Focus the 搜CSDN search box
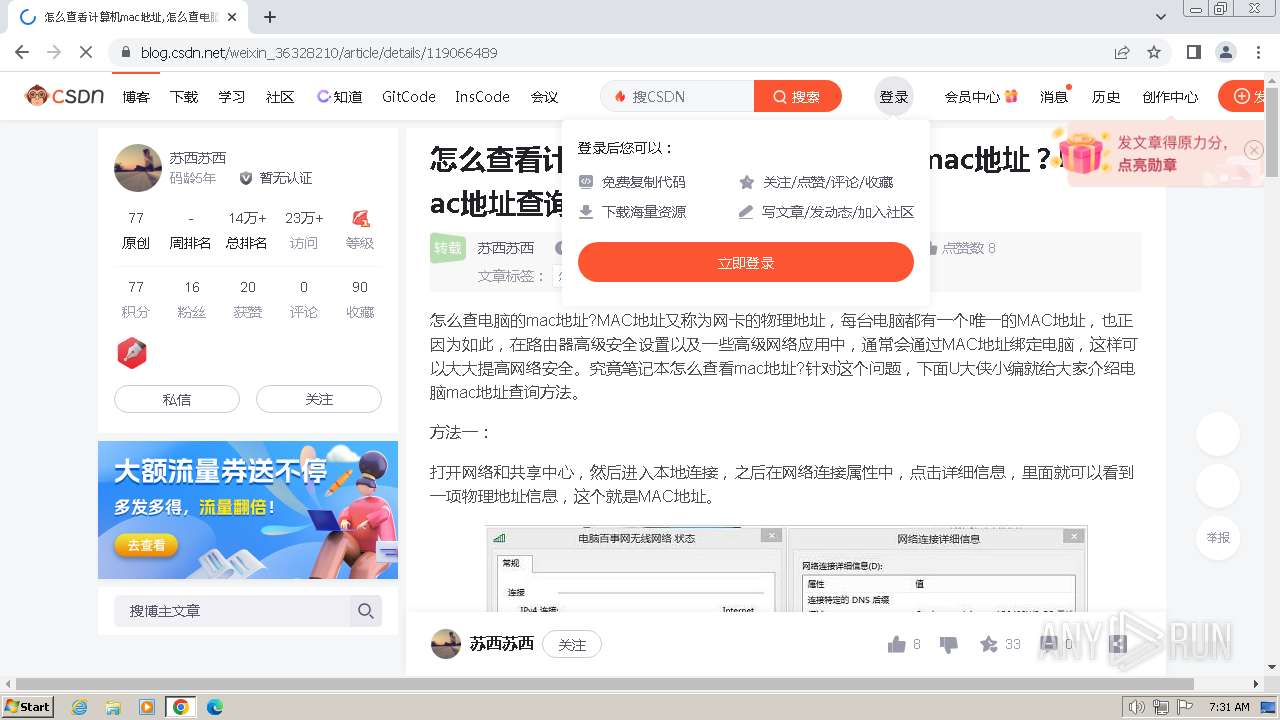1280x720 pixels. tap(678, 96)
